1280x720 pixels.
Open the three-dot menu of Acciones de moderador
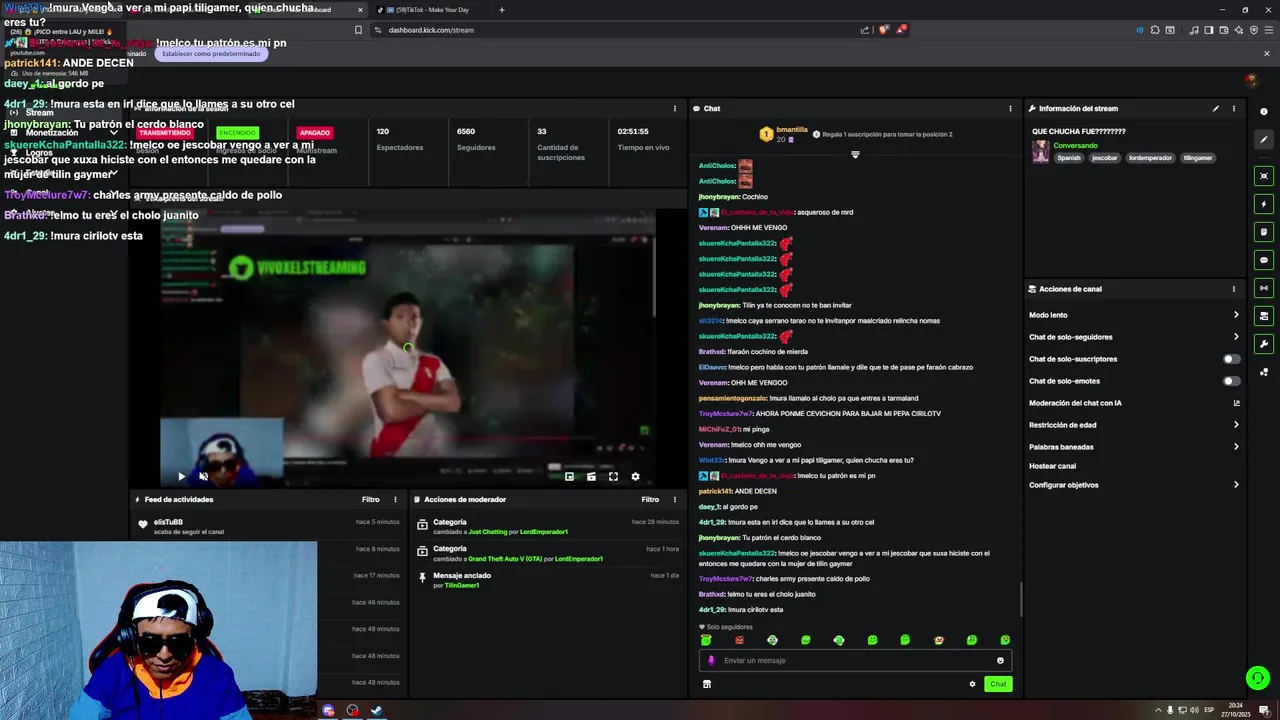click(x=675, y=499)
